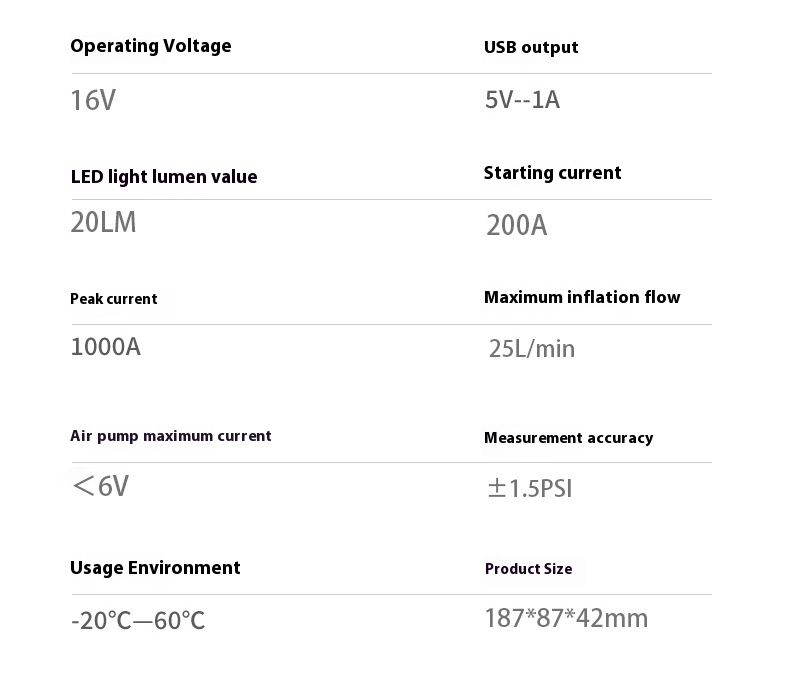Click the USB output heading
The width and height of the screenshot is (790, 698).
(x=531, y=47)
